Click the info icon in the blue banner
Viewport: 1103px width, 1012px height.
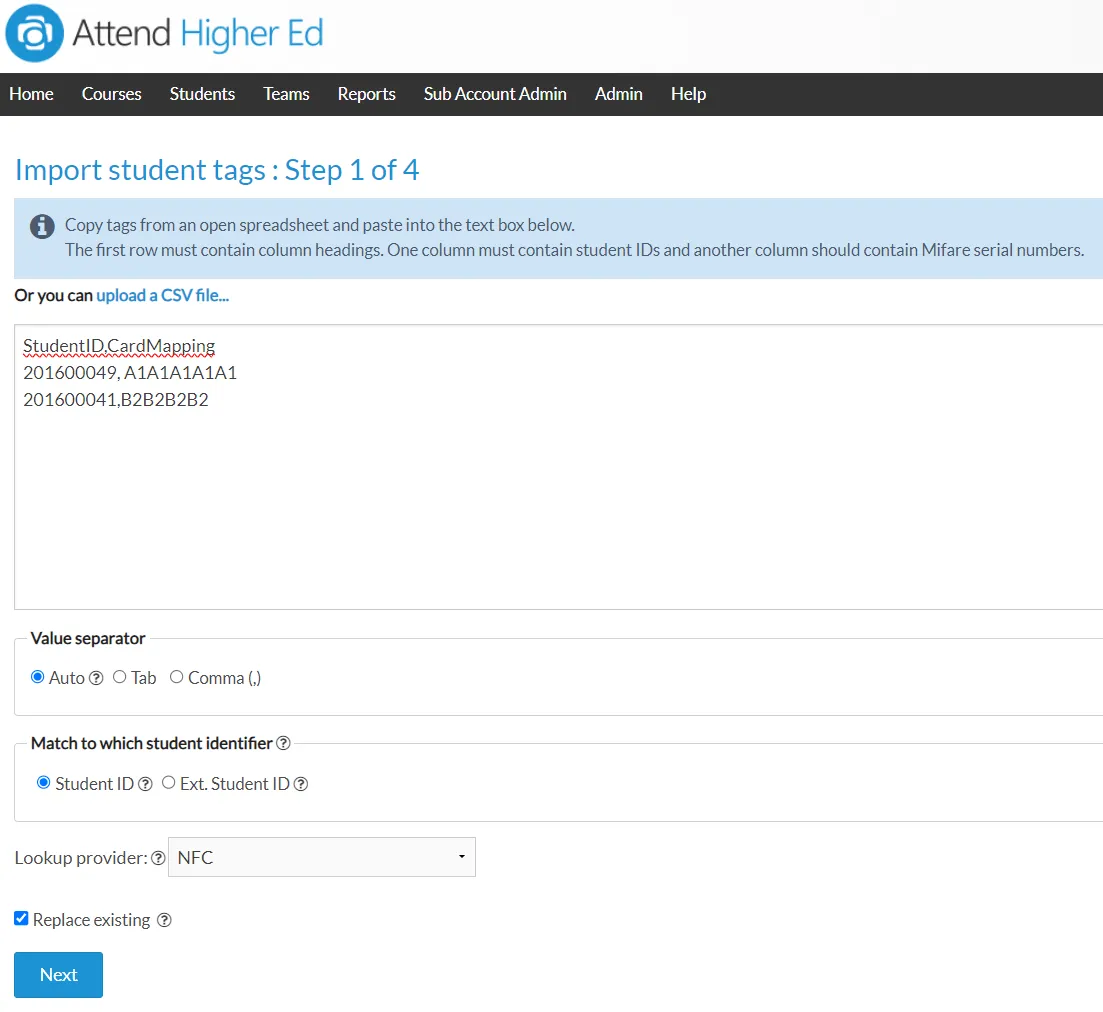[x=42, y=226]
